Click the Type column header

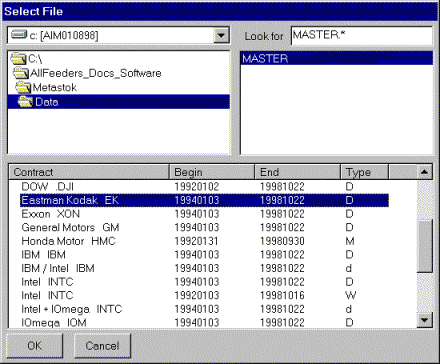pos(365,172)
